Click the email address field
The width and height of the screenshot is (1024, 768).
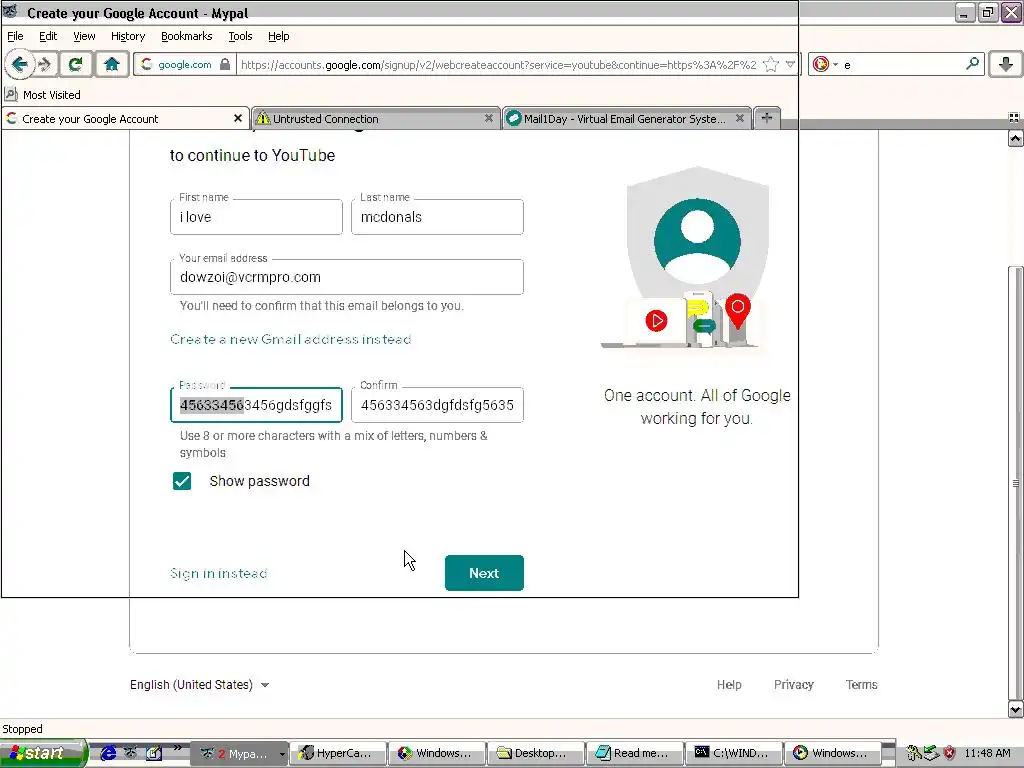click(347, 277)
